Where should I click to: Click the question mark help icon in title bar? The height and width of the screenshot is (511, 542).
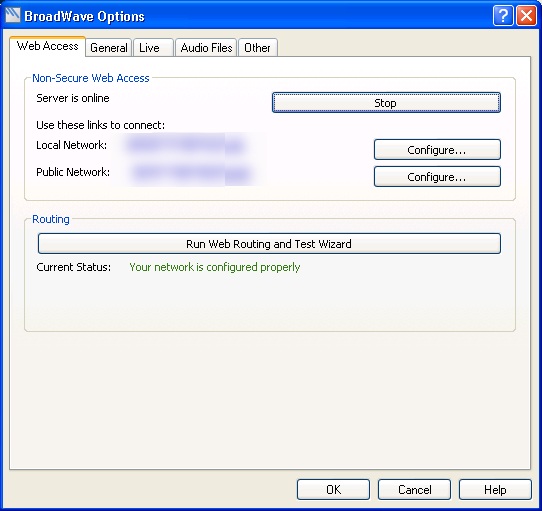coord(503,16)
